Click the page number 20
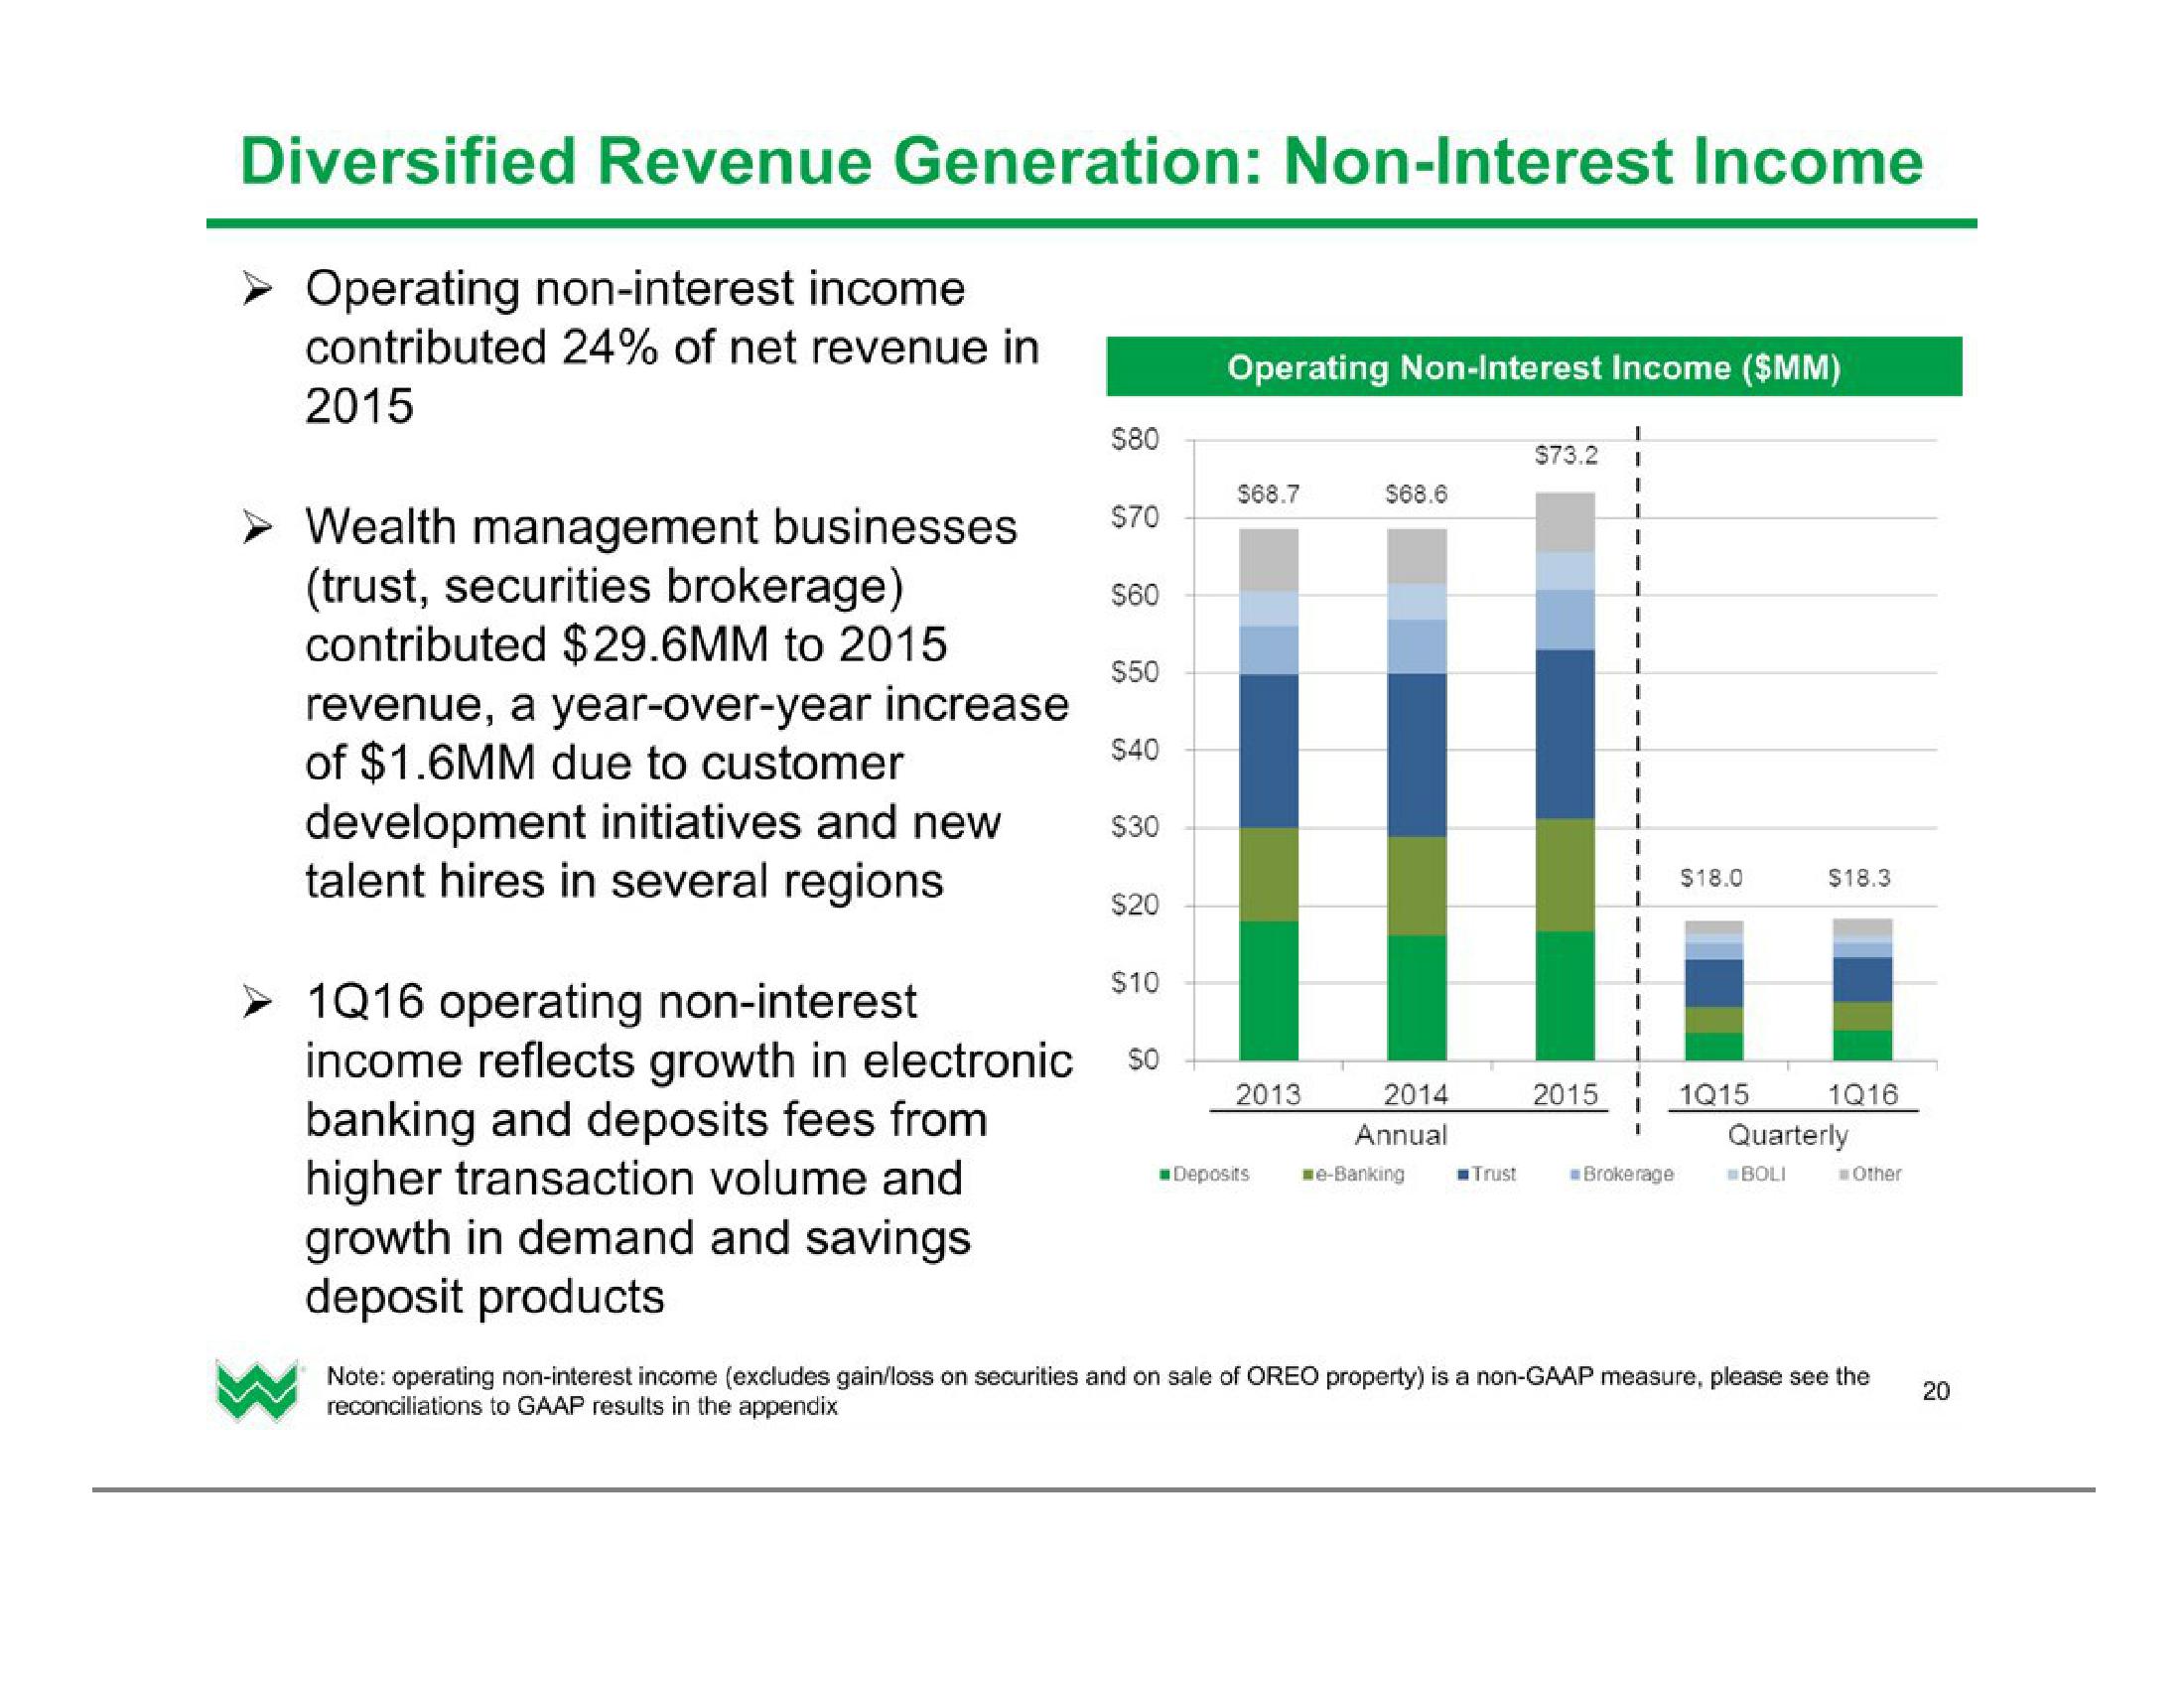Screen dimensions: 2184x1688 point(1936,1391)
